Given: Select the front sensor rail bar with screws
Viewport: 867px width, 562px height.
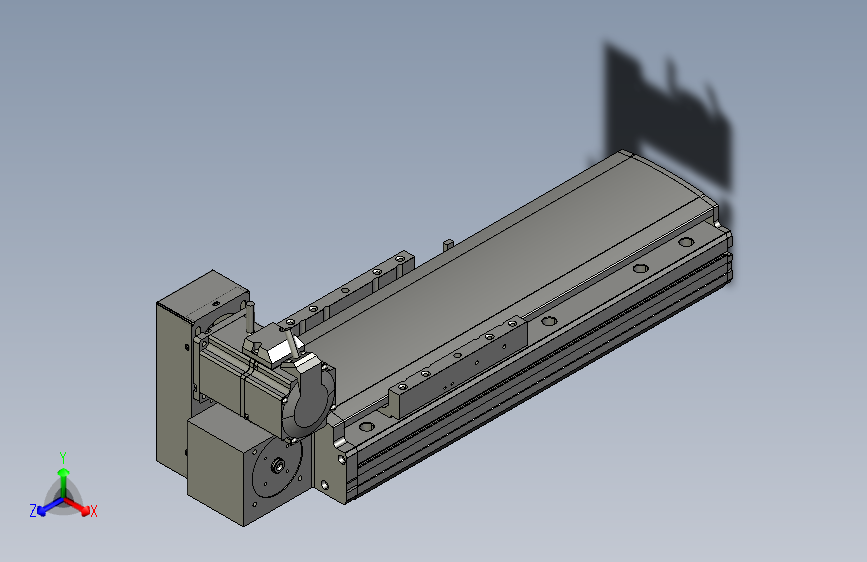Looking at the screenshot, I should click(x=458, y=368).
